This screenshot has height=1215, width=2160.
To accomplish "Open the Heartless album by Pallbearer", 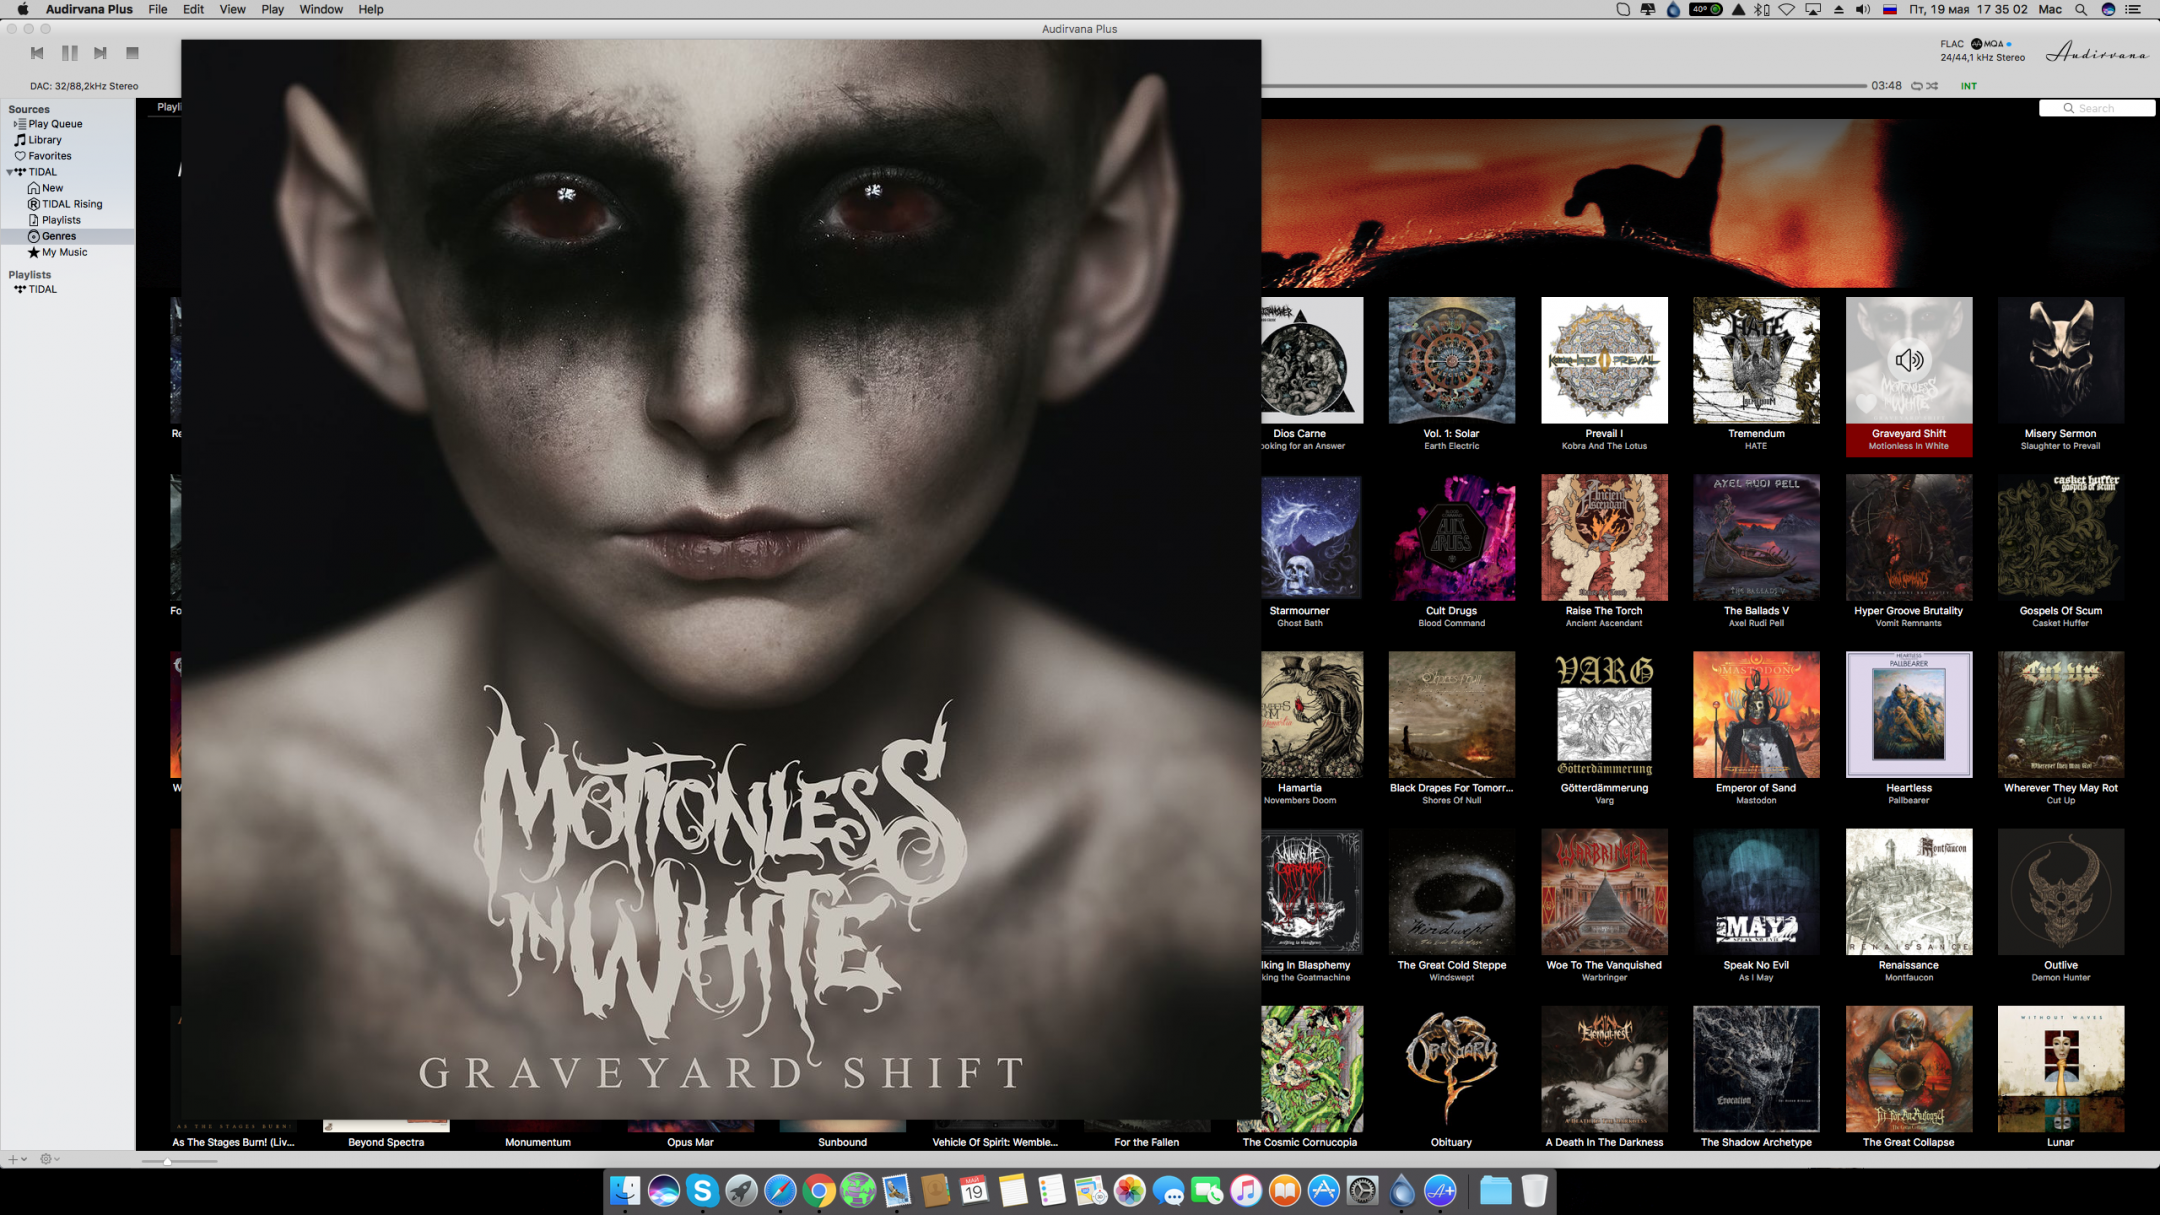I will [x=1909, y=714].
